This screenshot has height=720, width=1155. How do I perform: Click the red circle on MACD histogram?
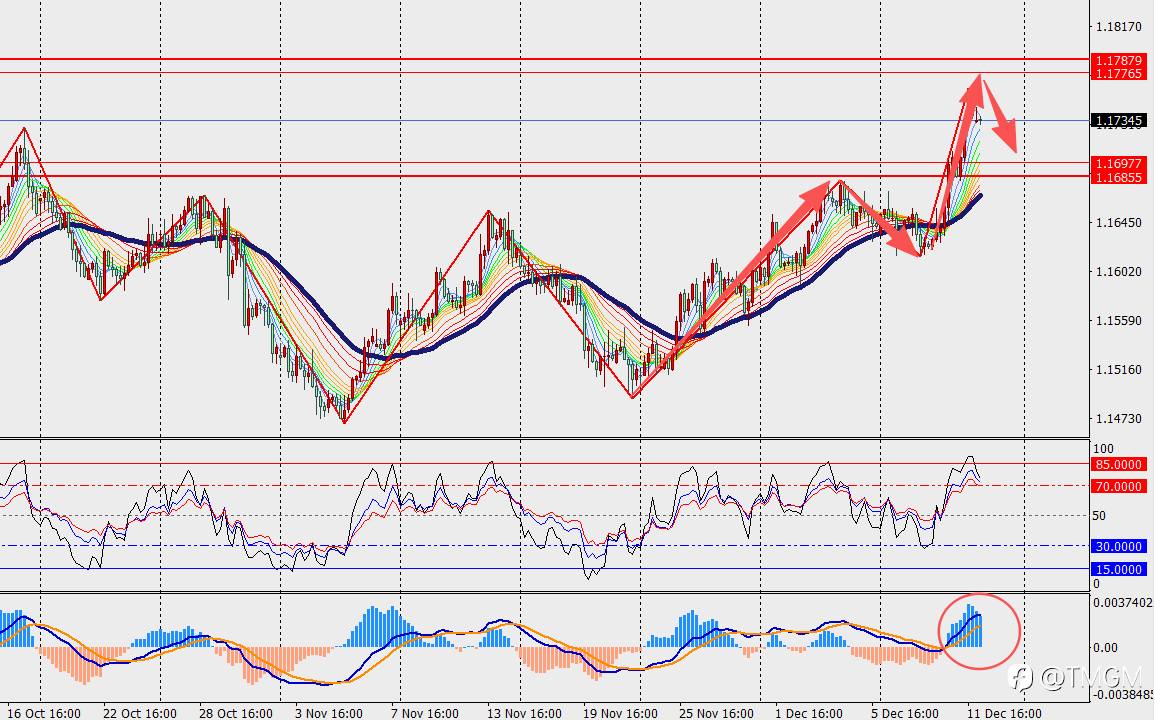click(x=979, y=632)
